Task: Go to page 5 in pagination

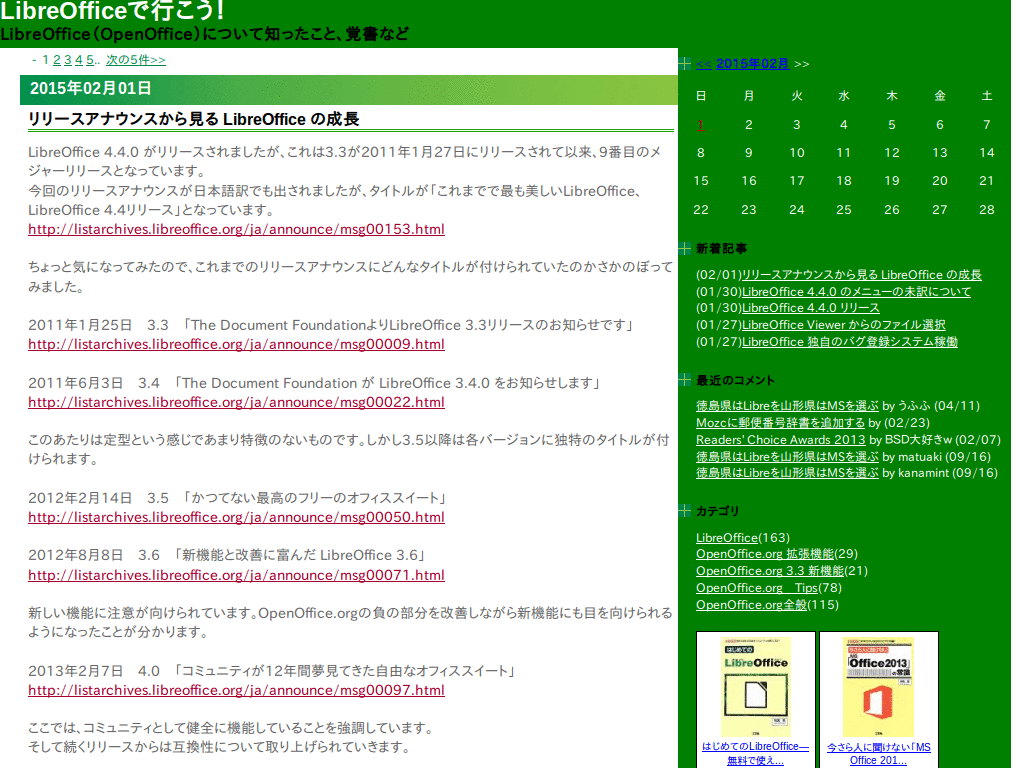Action: point(90,60)
